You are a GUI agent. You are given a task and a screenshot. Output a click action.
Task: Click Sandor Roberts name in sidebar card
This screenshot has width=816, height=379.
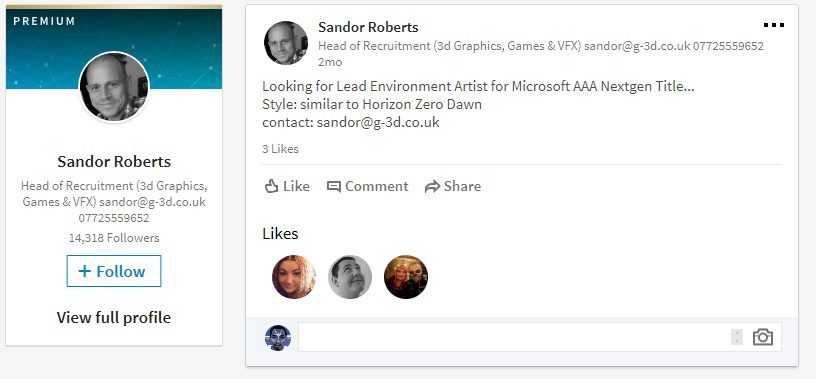point(114,161)
